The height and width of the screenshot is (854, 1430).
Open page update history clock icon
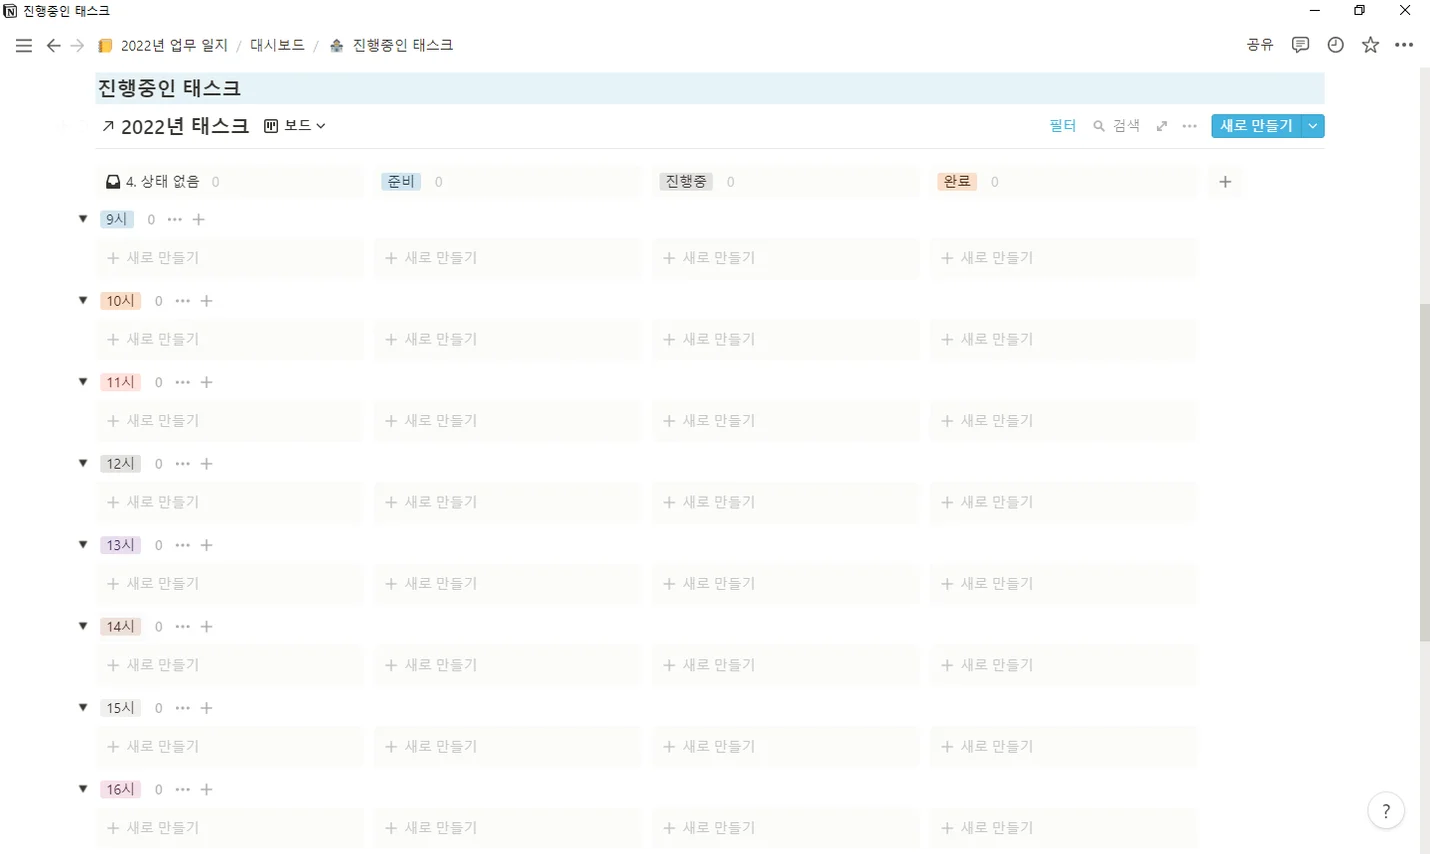click(1335, 45)
